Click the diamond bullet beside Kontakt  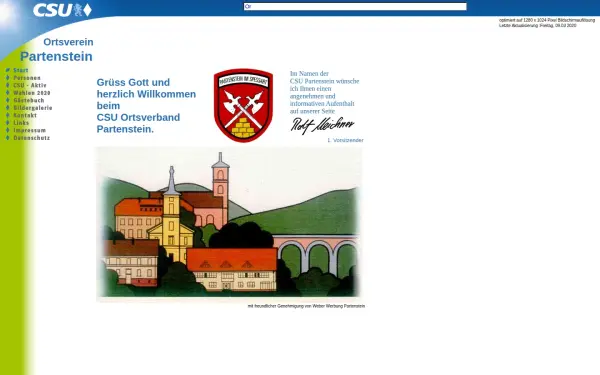8,115
